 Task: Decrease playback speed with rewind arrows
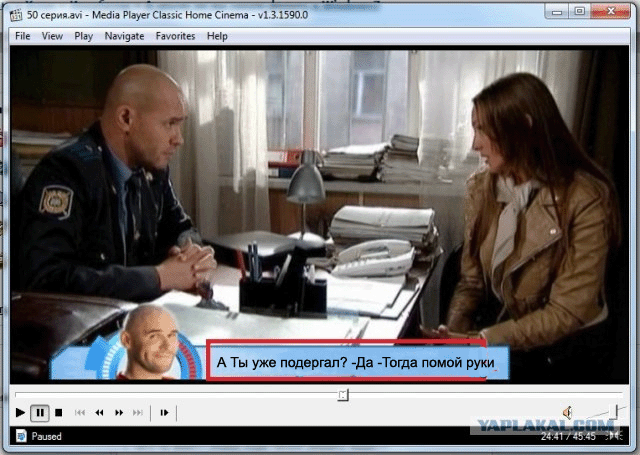(99, 413)
